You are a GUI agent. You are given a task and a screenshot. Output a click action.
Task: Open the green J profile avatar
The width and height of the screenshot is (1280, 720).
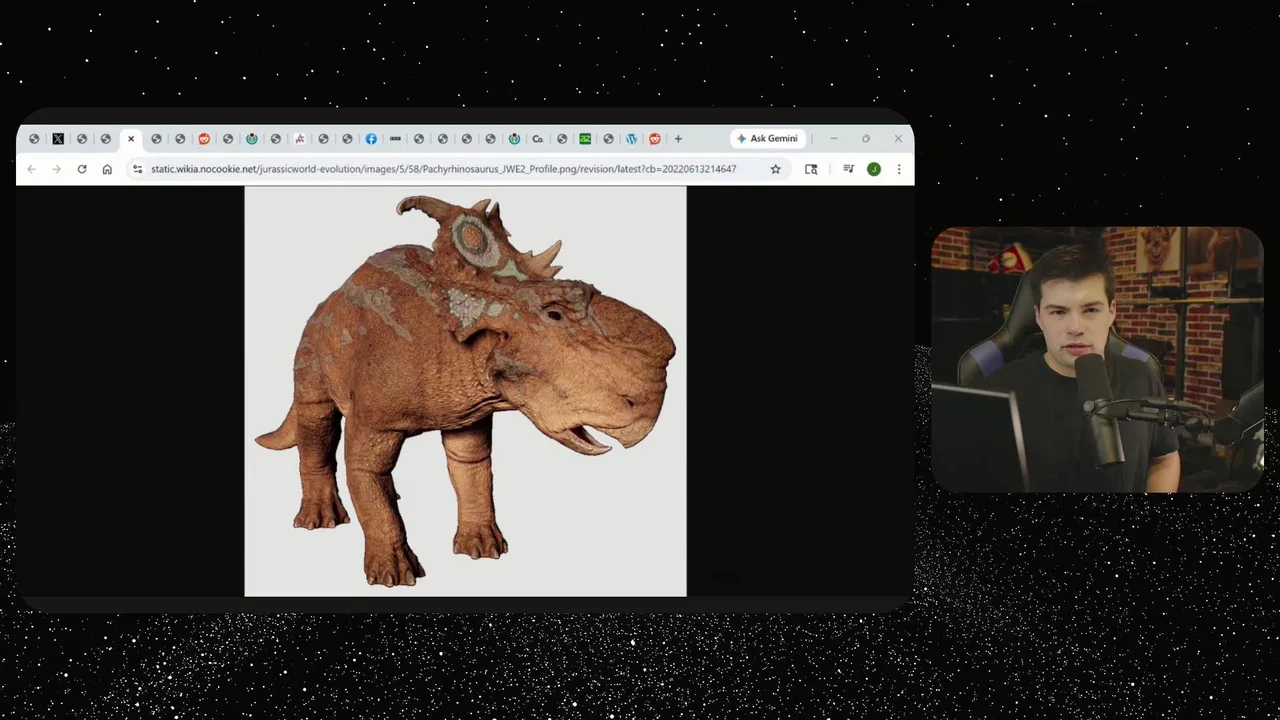[874, 169]
